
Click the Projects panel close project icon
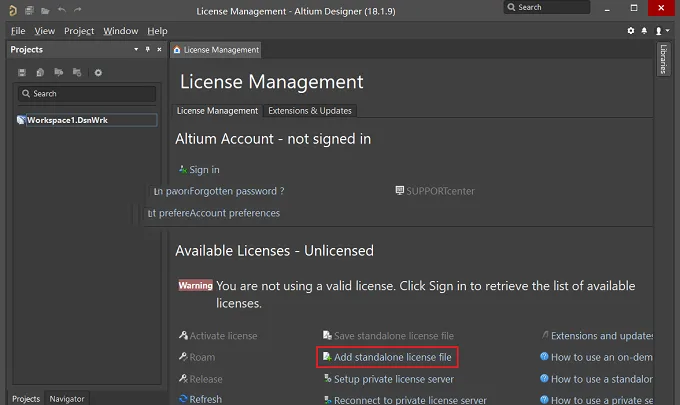(77, 72)
